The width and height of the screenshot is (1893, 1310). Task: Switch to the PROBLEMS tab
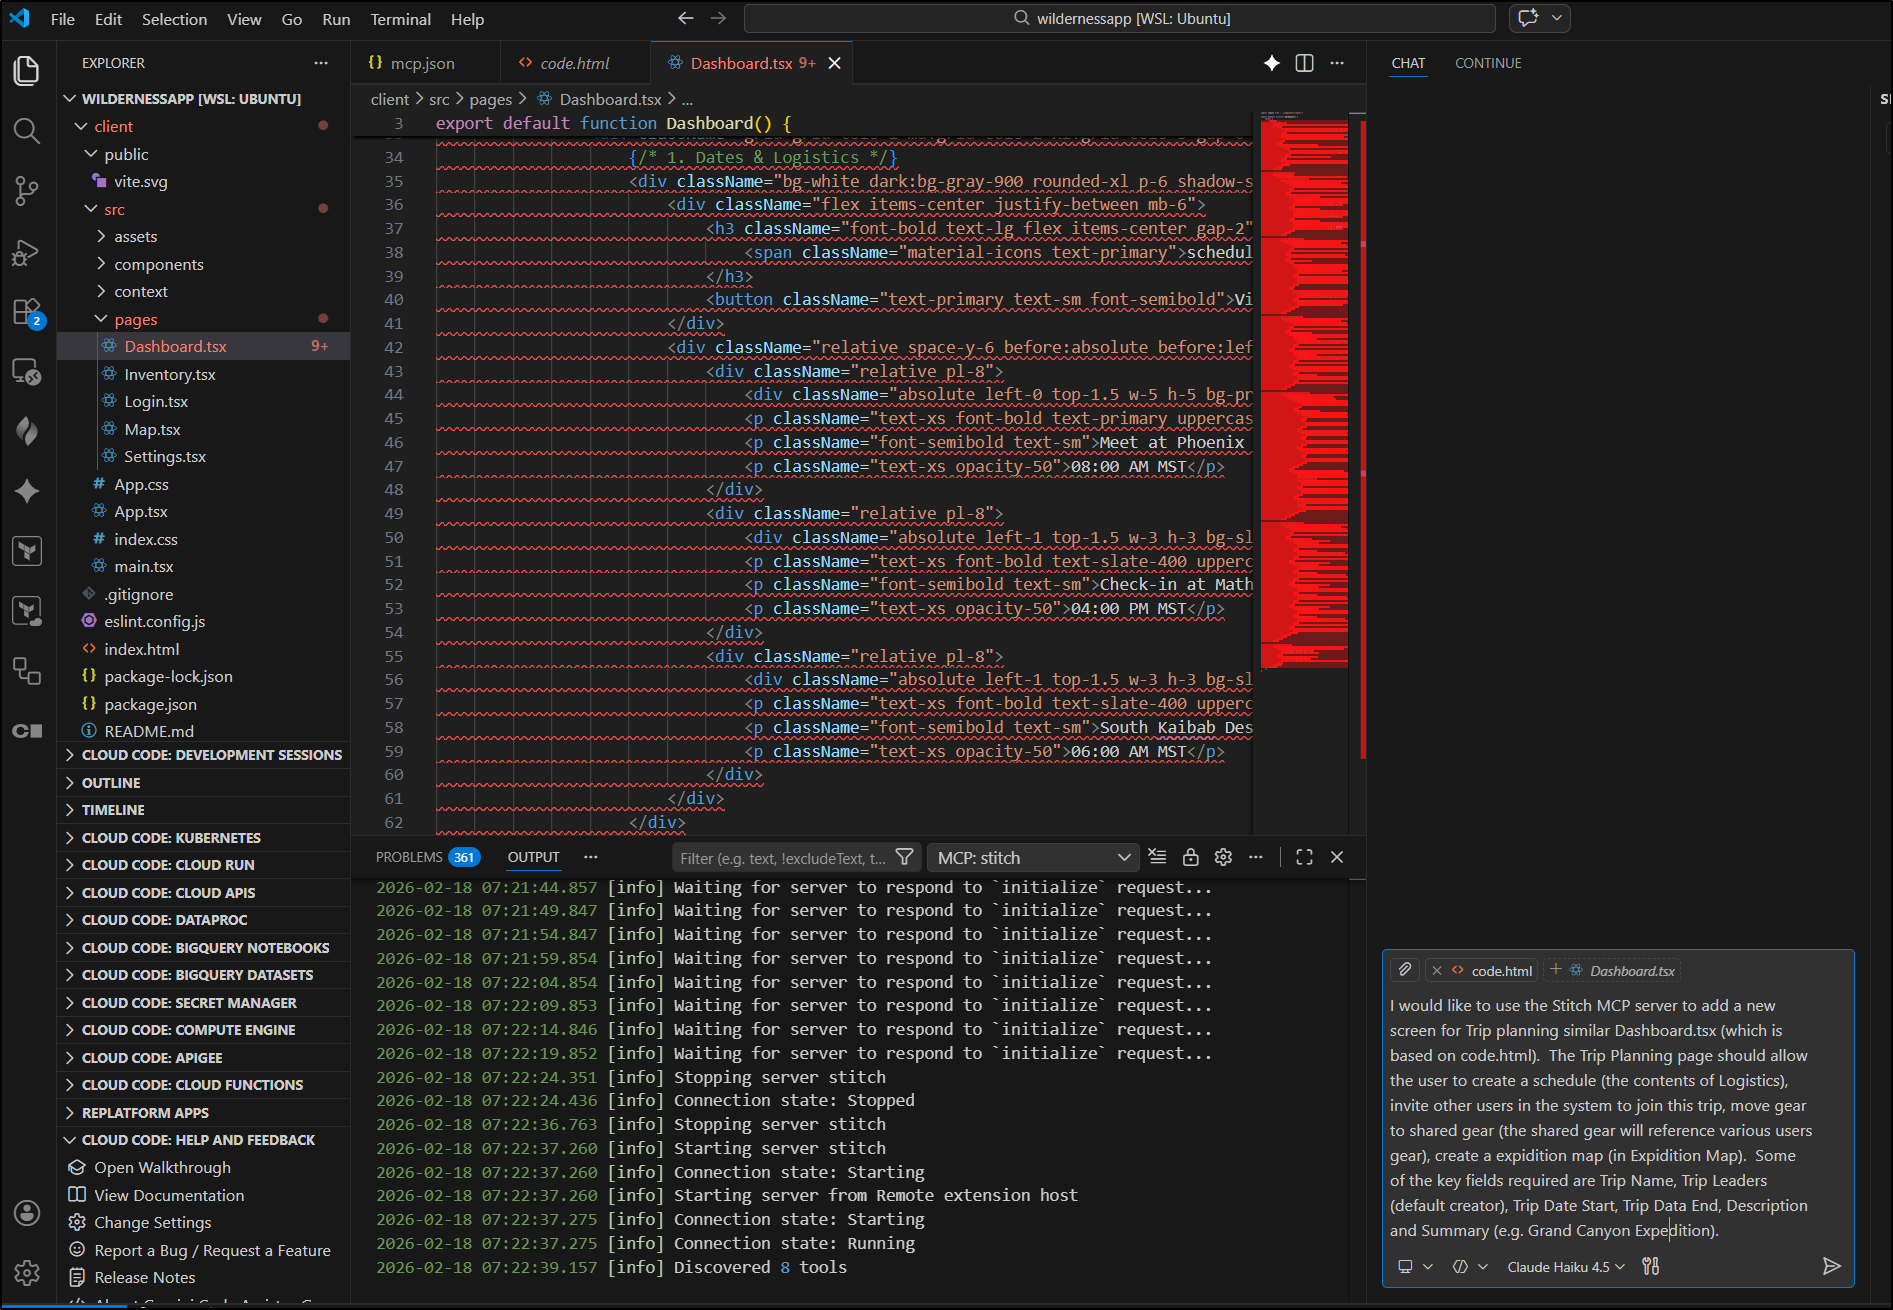tap(409, 857)
